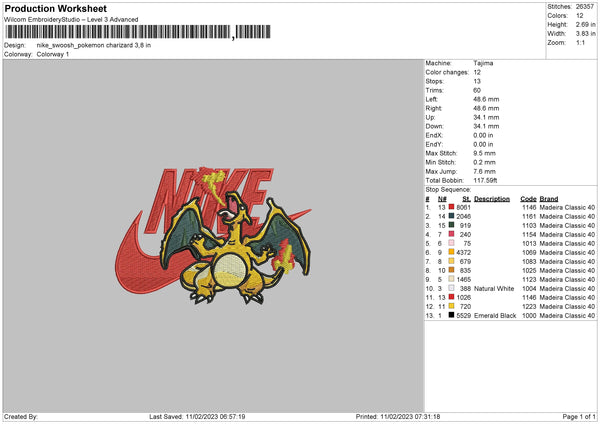Click the 'Left:' measurement label

click(432, 99)
